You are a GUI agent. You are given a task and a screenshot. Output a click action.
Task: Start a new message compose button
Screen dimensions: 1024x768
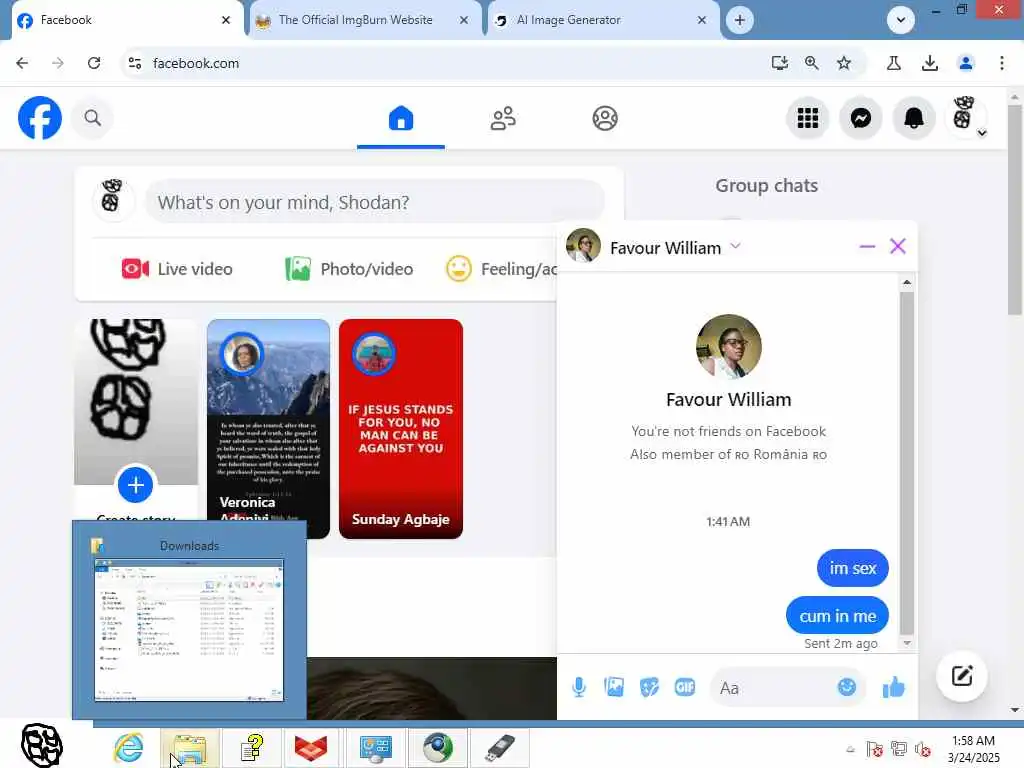[961, 676]
